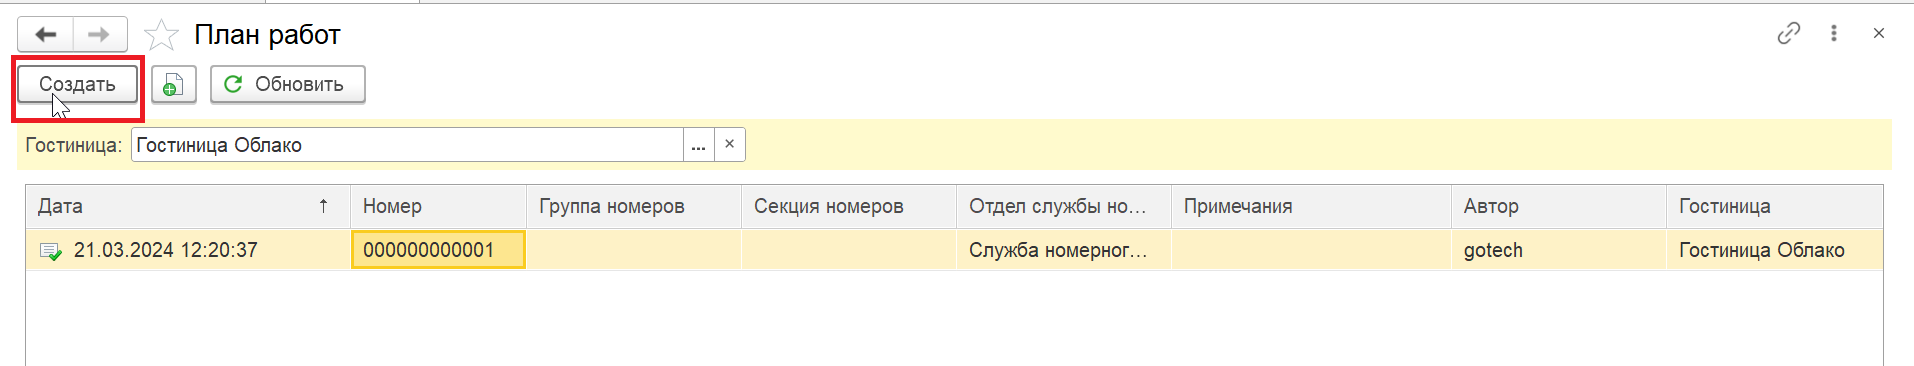
Task: Select the cell with number 000000000001
Action: 438,250
